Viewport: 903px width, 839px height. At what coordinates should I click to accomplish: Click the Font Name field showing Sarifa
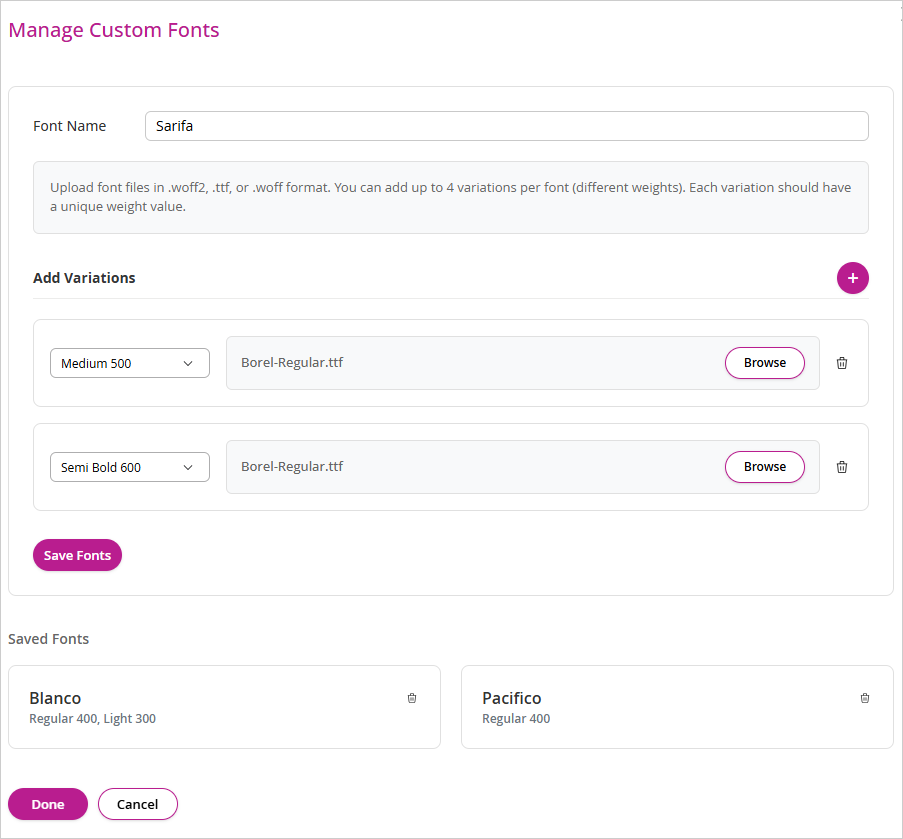[x=506, y=126]
